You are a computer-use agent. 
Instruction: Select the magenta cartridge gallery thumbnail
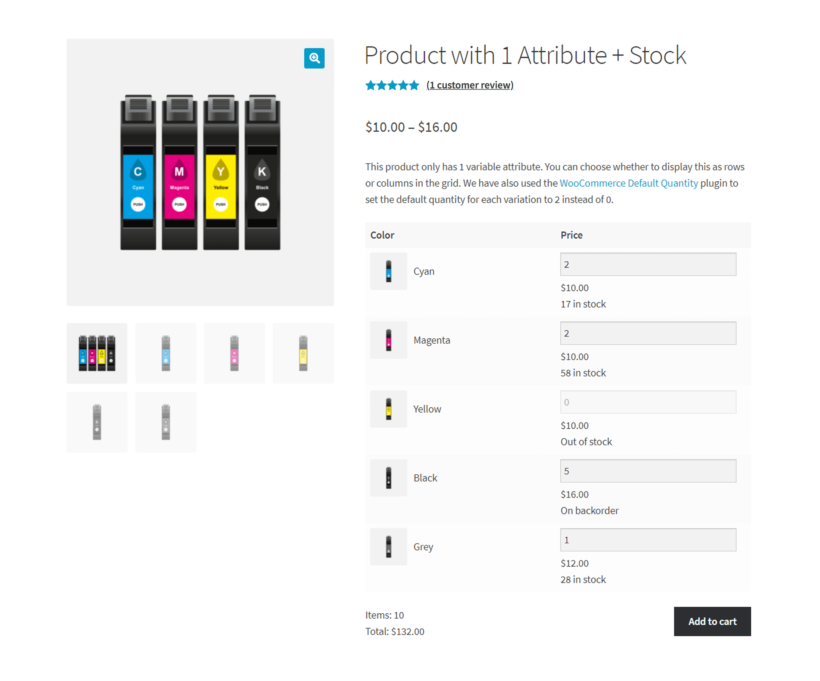click(234, 353)
